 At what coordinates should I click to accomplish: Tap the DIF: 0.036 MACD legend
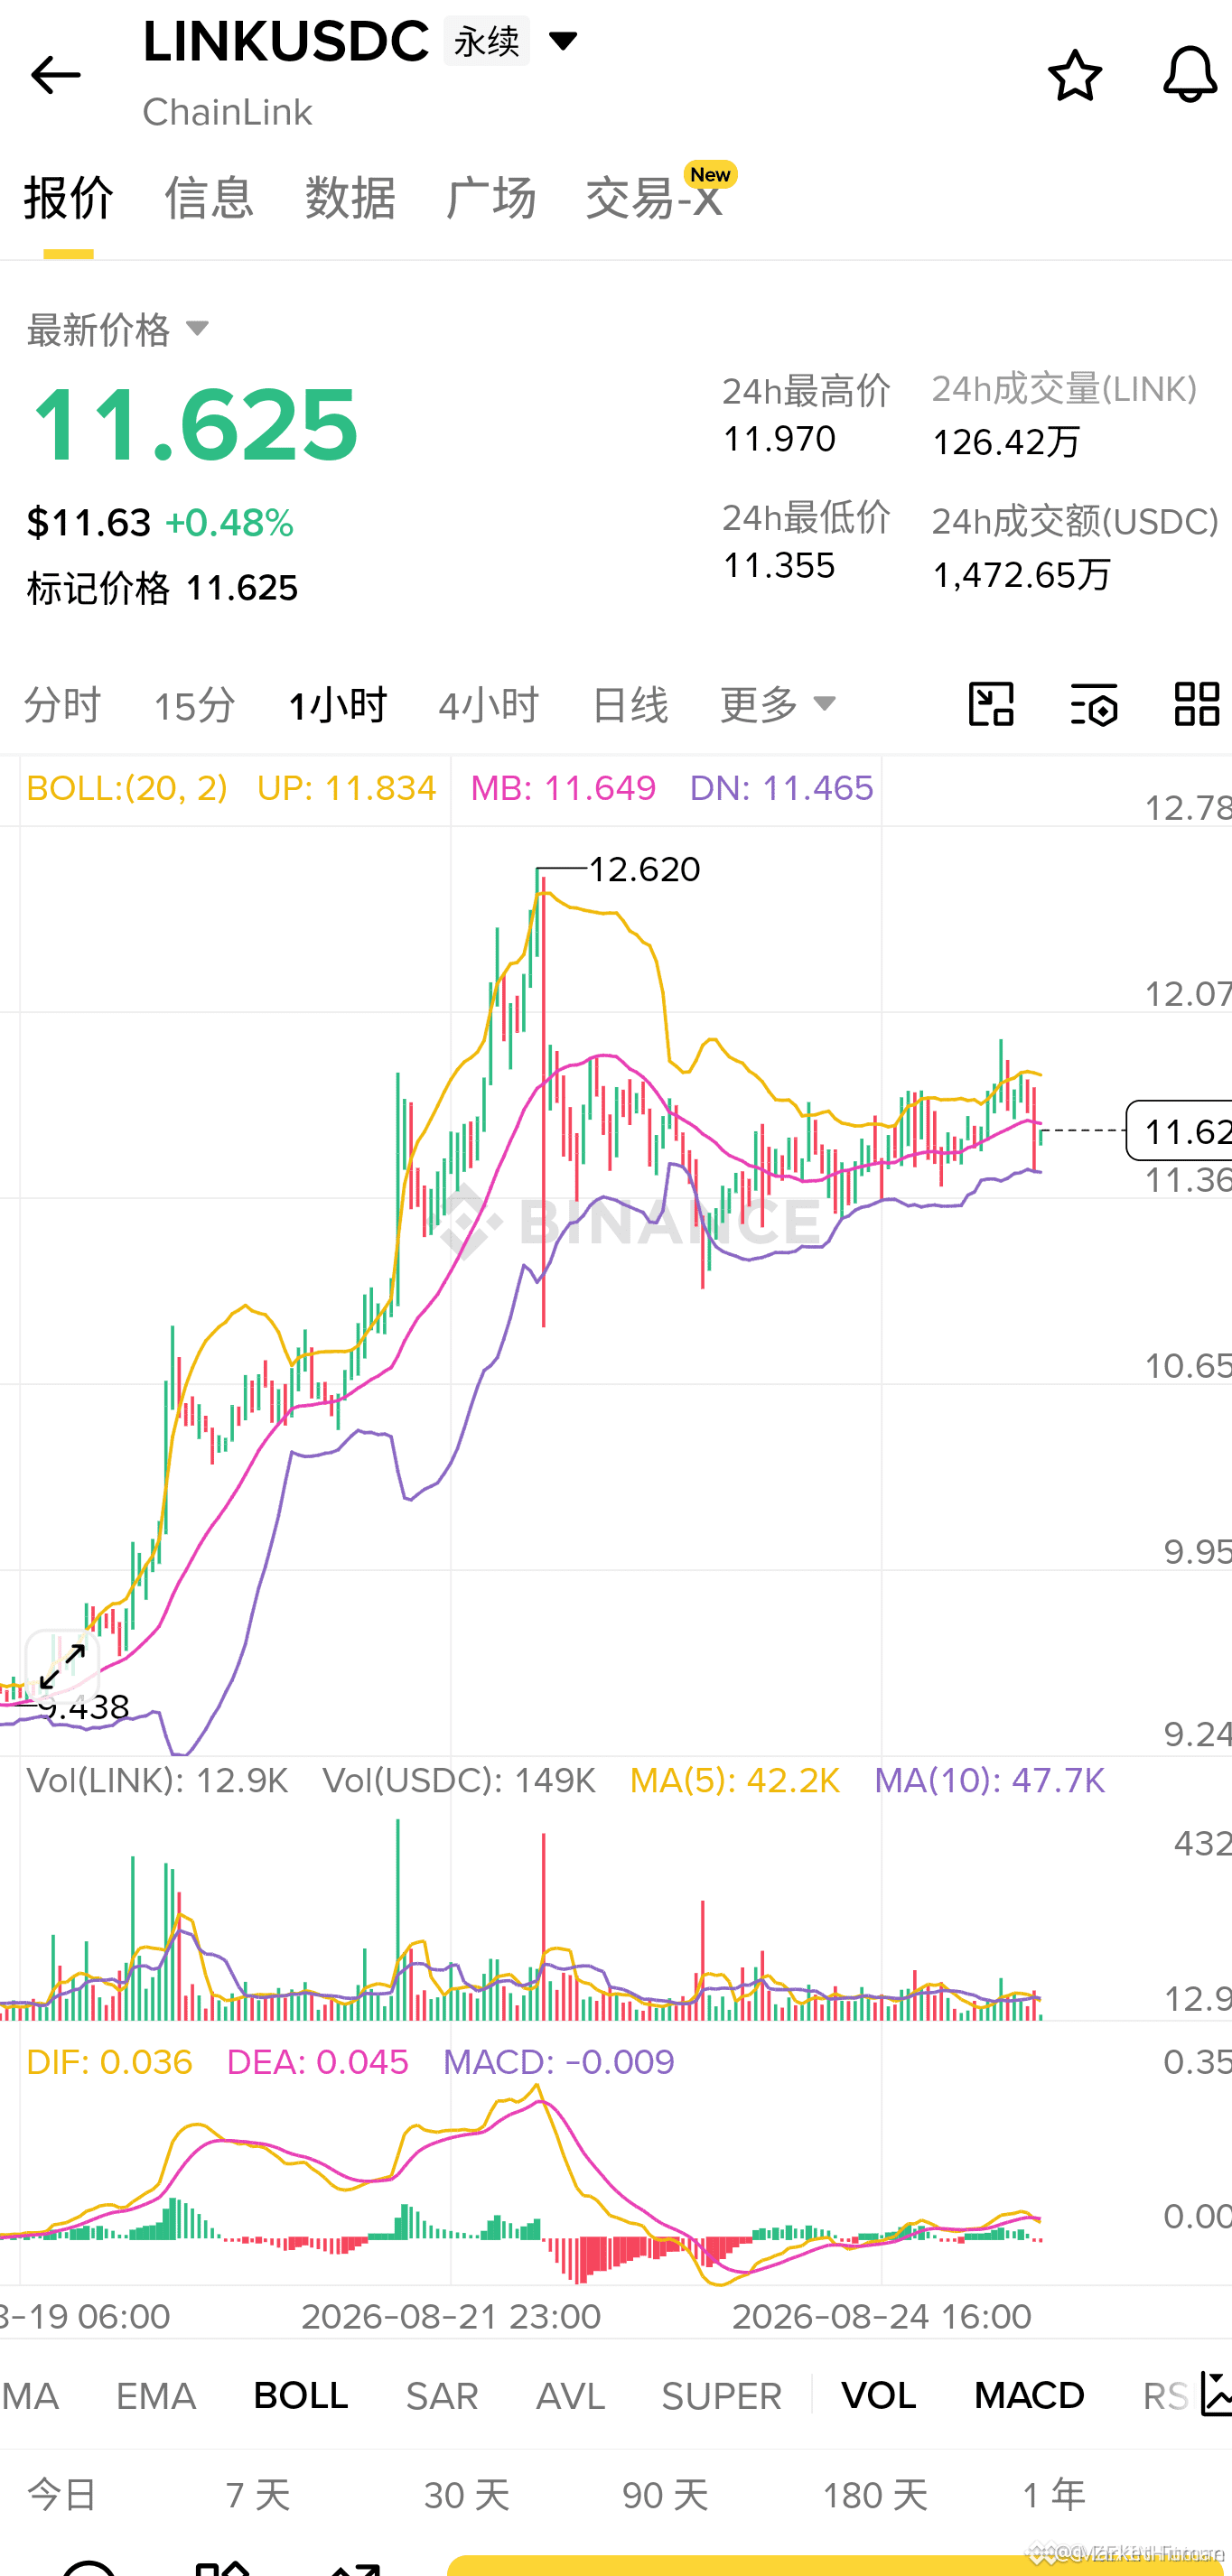pos(109,2062)
